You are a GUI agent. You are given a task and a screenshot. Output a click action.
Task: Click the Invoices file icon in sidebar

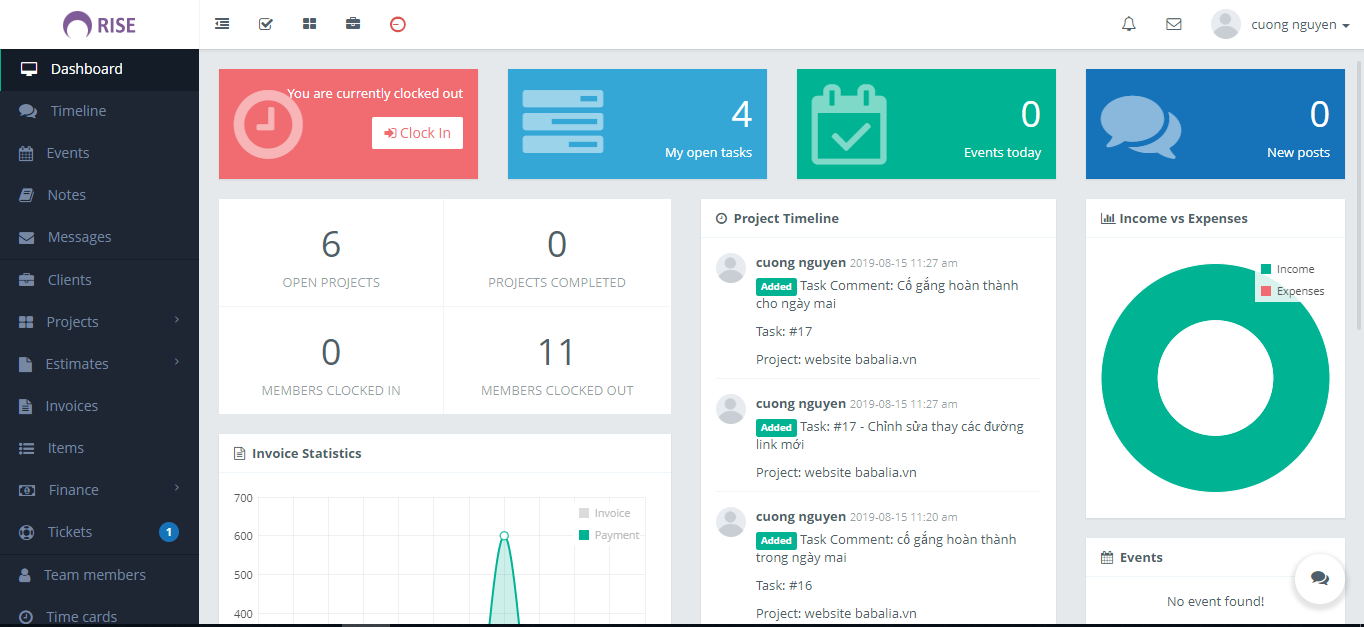[25, 406]
